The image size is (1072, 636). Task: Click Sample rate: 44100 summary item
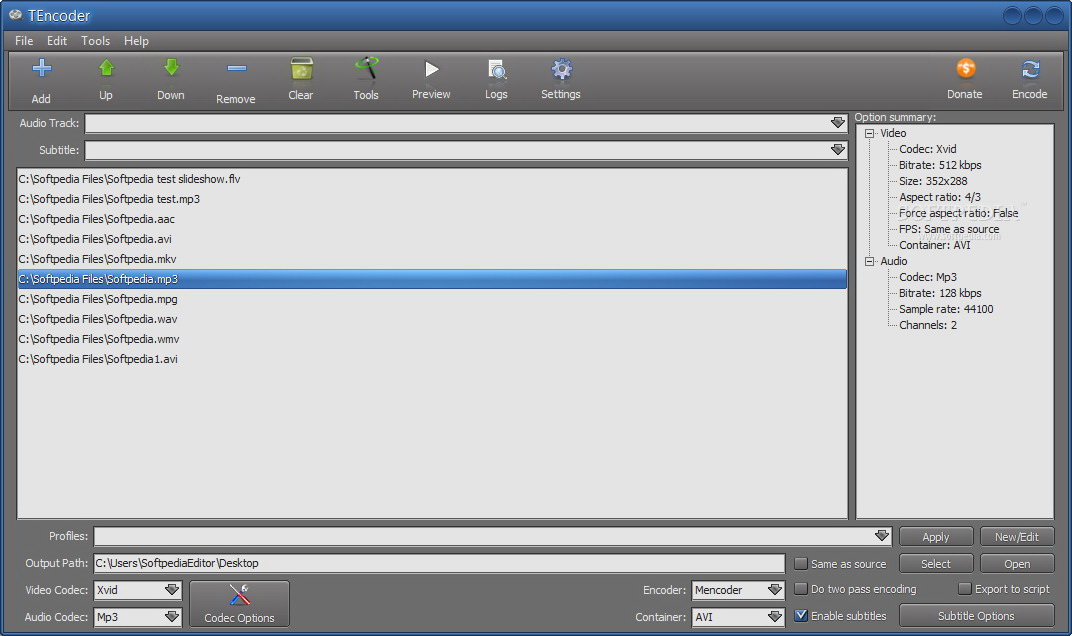(946, 309)
